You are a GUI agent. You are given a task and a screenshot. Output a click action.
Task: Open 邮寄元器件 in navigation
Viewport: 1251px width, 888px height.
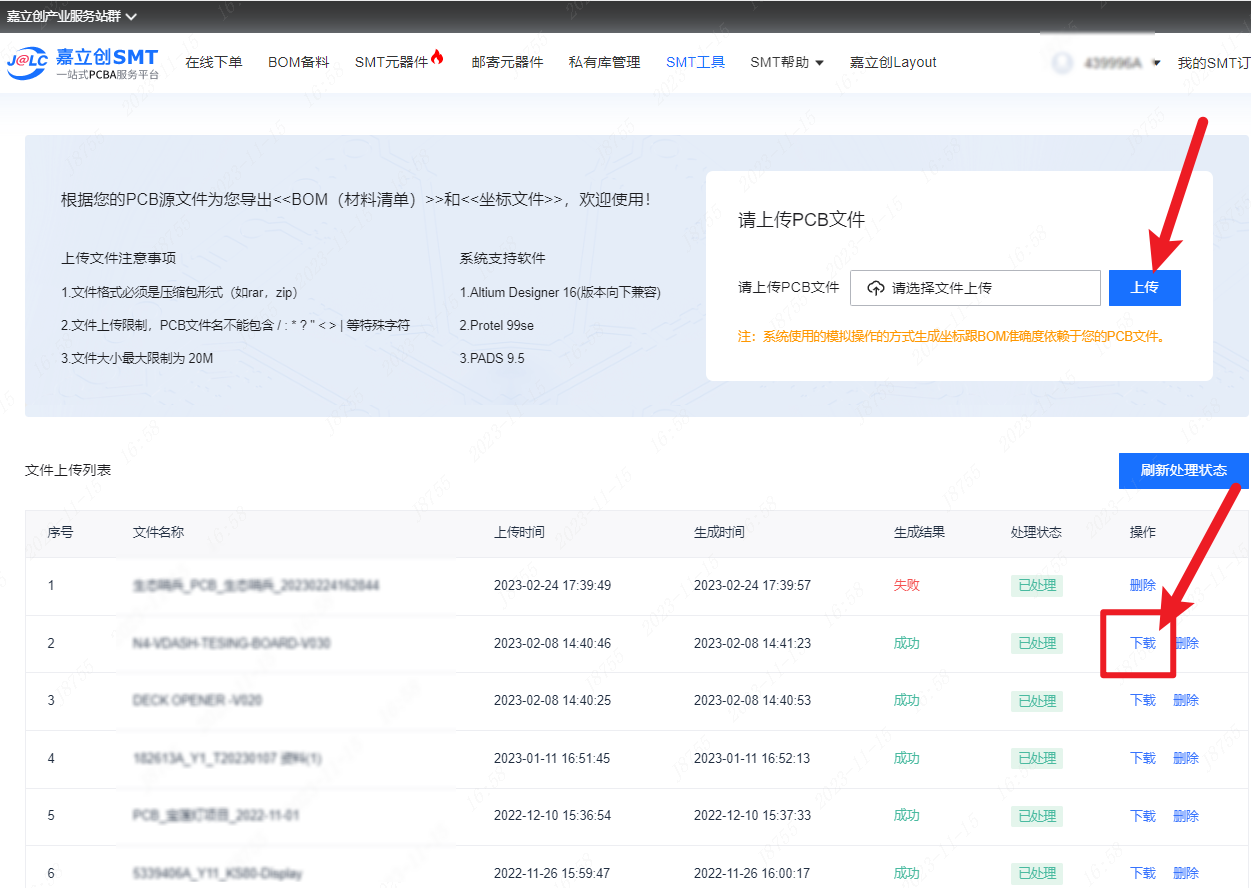coord(507,62)
